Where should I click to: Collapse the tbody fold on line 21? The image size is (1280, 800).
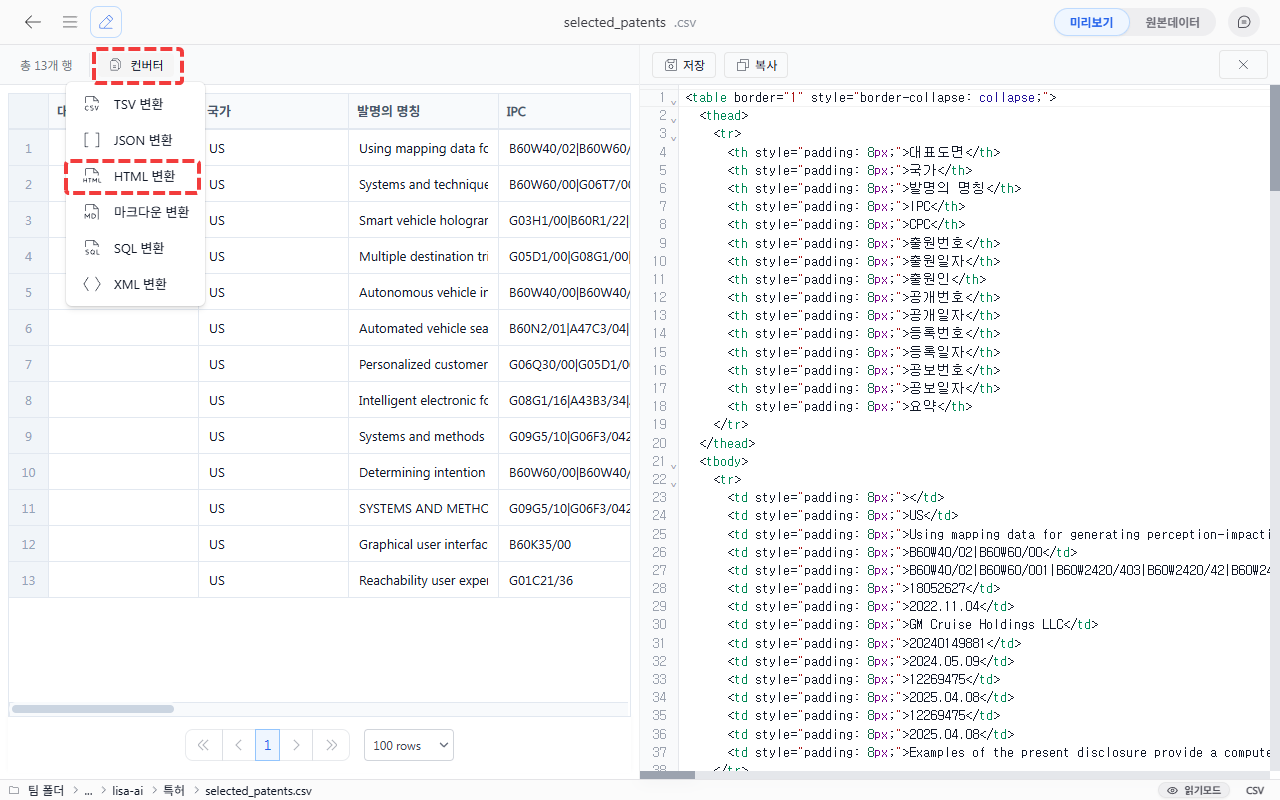(673, 464)
